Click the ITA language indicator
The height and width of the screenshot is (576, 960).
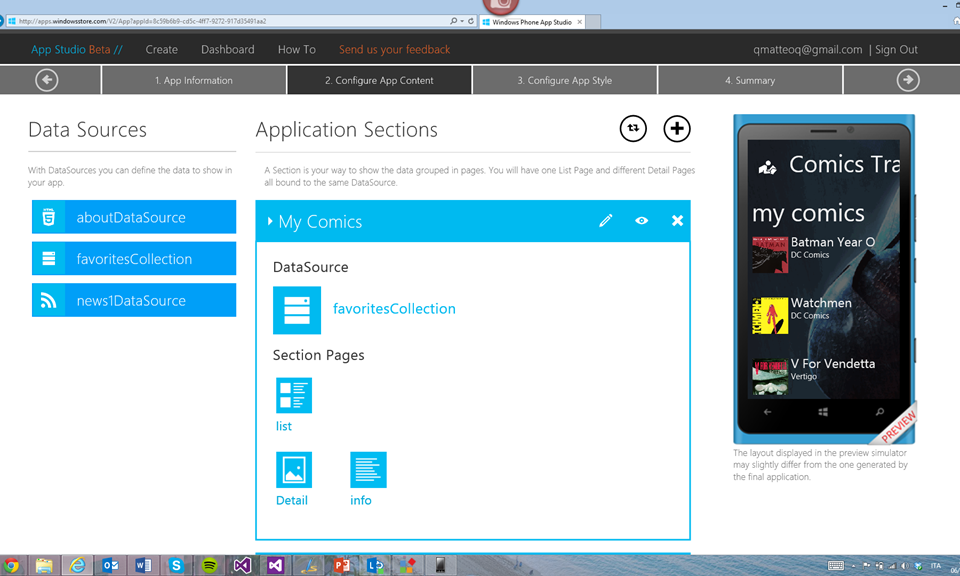pos(936,566)
